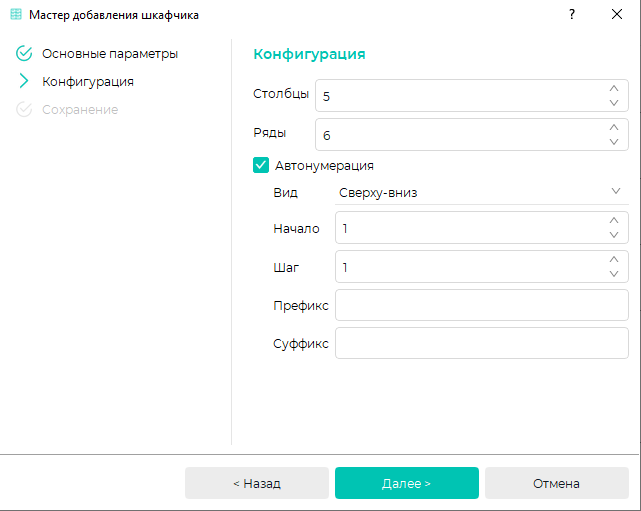Open the Вид dropdown Сверху-вниз
This screenshot has height=511, width=641.
coord(482,193)
